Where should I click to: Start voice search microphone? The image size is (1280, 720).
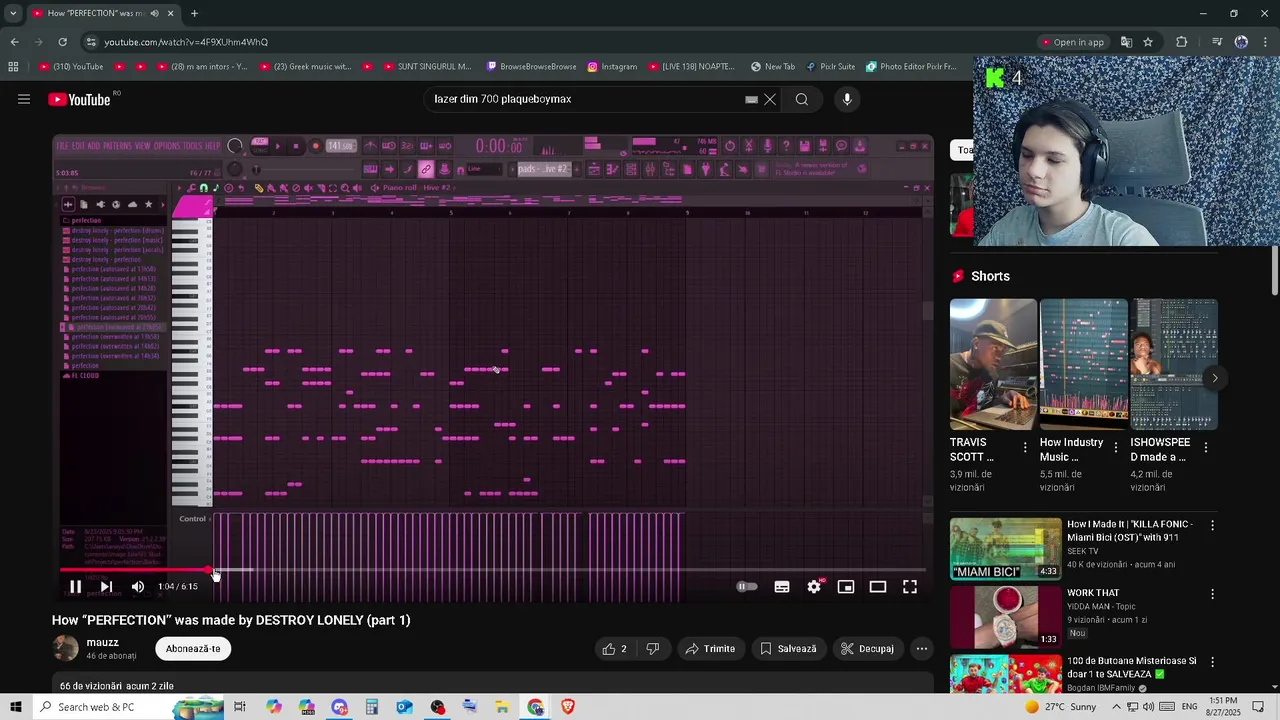(x=847, y=99)
